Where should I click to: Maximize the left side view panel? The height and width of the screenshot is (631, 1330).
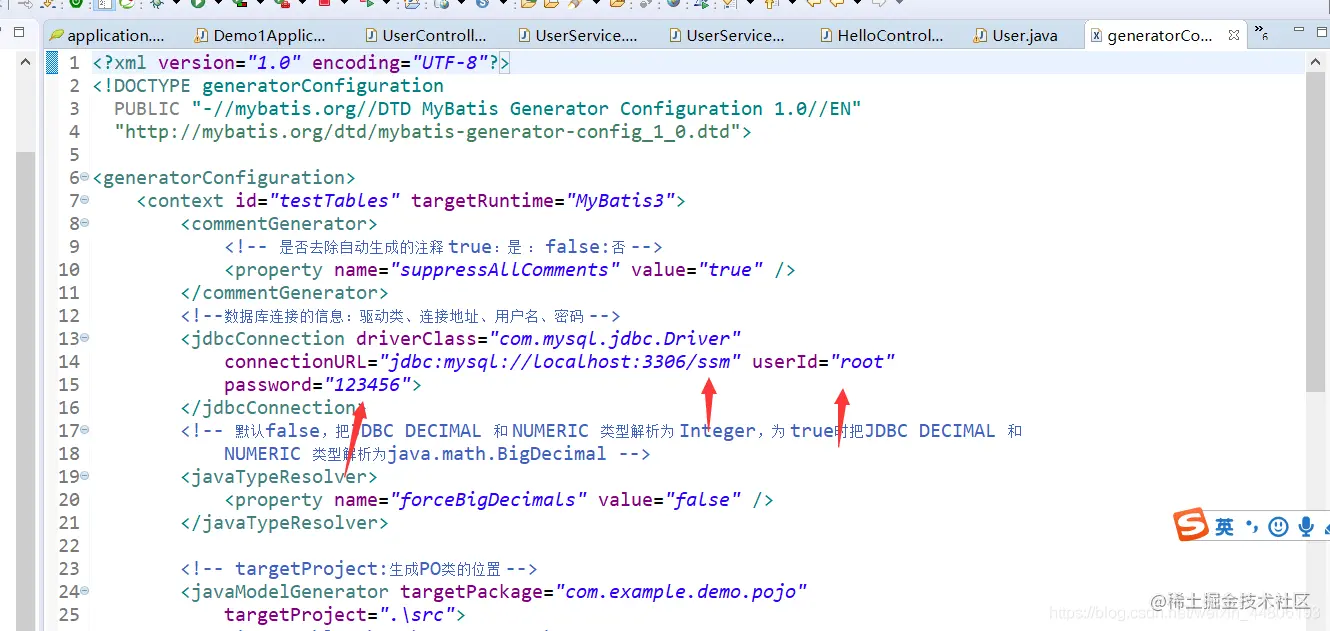pyautogui.click(x=18, y=32)
